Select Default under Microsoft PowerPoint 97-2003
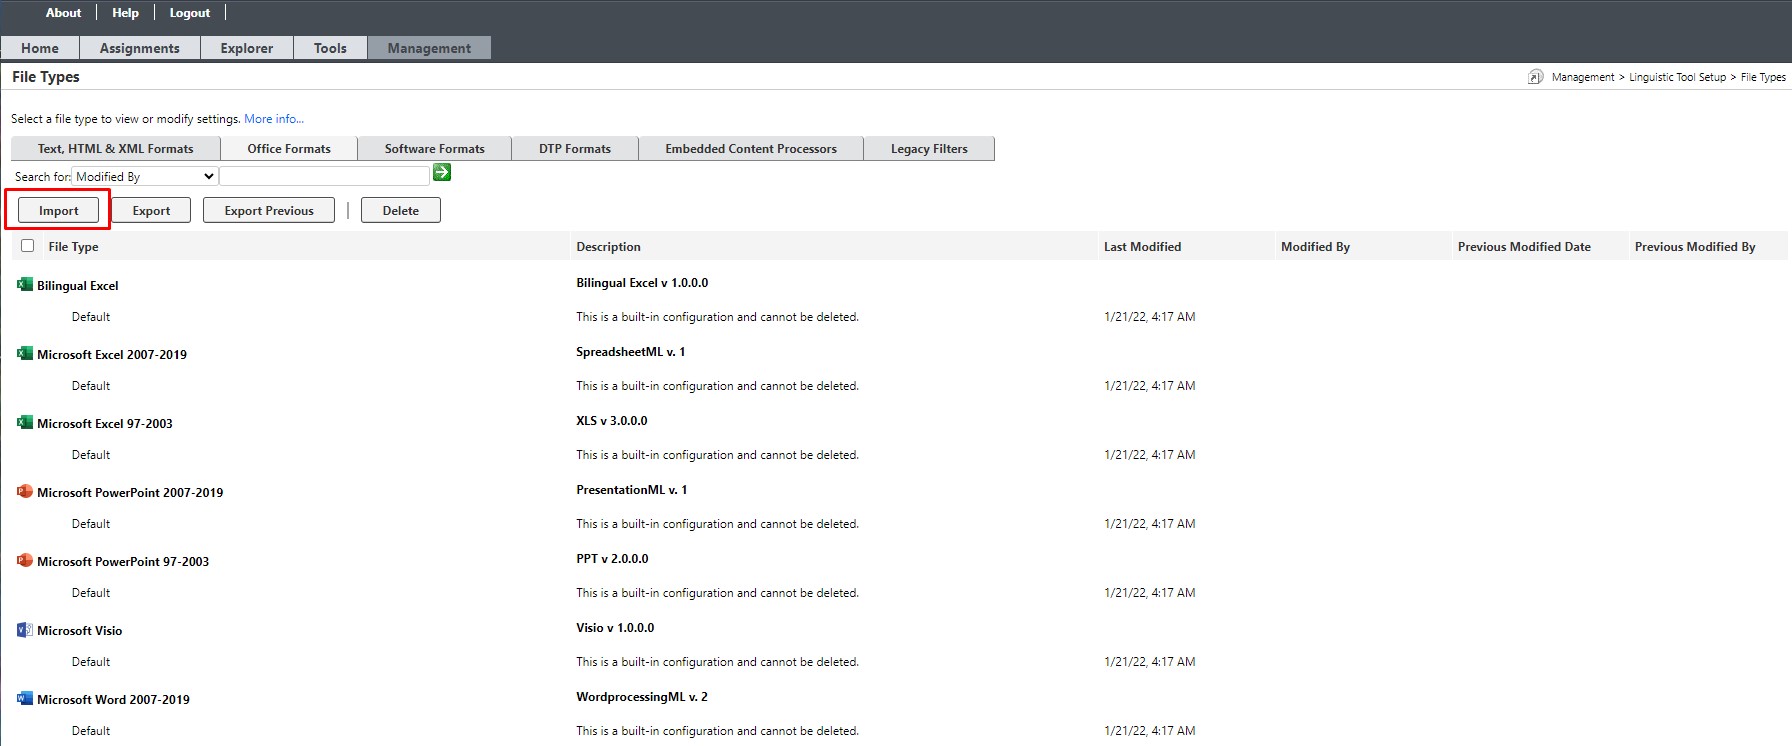Image resolution: width=1792 pixels, height=746 pixels. [91, 593]
